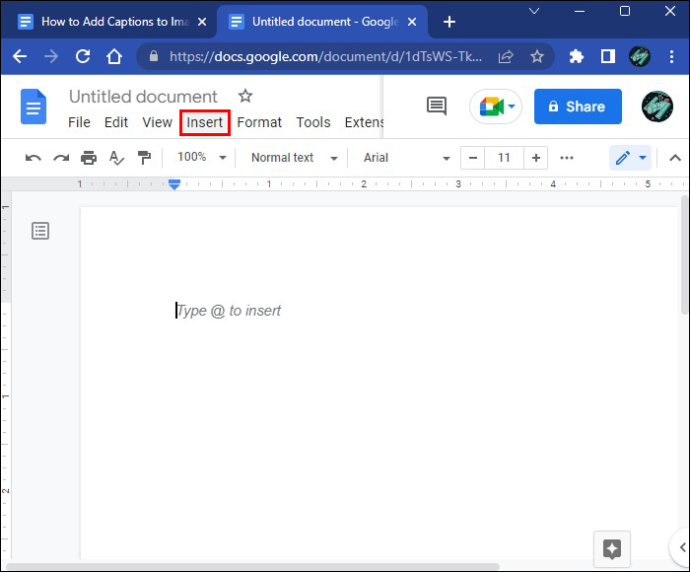Open the Arial font dropdown
This screenshot has width=690, height=572.
pos(407,158)
